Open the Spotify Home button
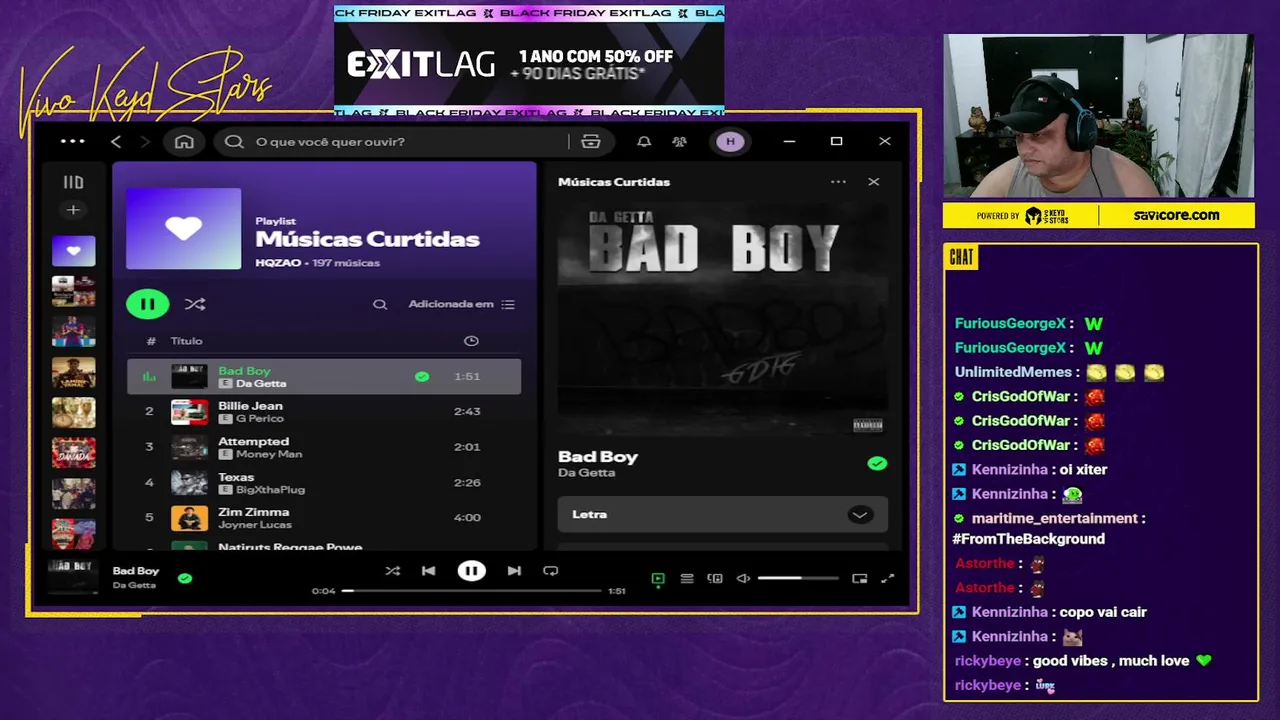 tap(184, 142)
